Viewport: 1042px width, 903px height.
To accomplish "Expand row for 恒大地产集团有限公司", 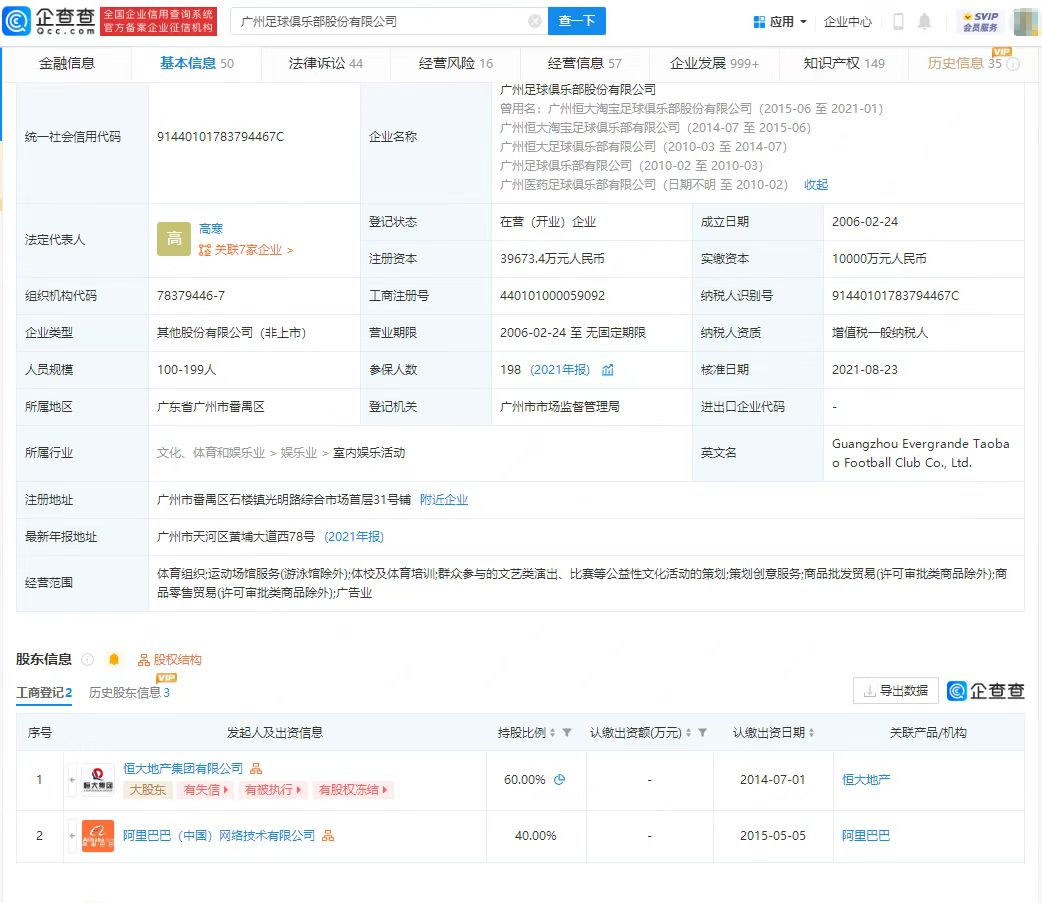I will coord(72,780).
